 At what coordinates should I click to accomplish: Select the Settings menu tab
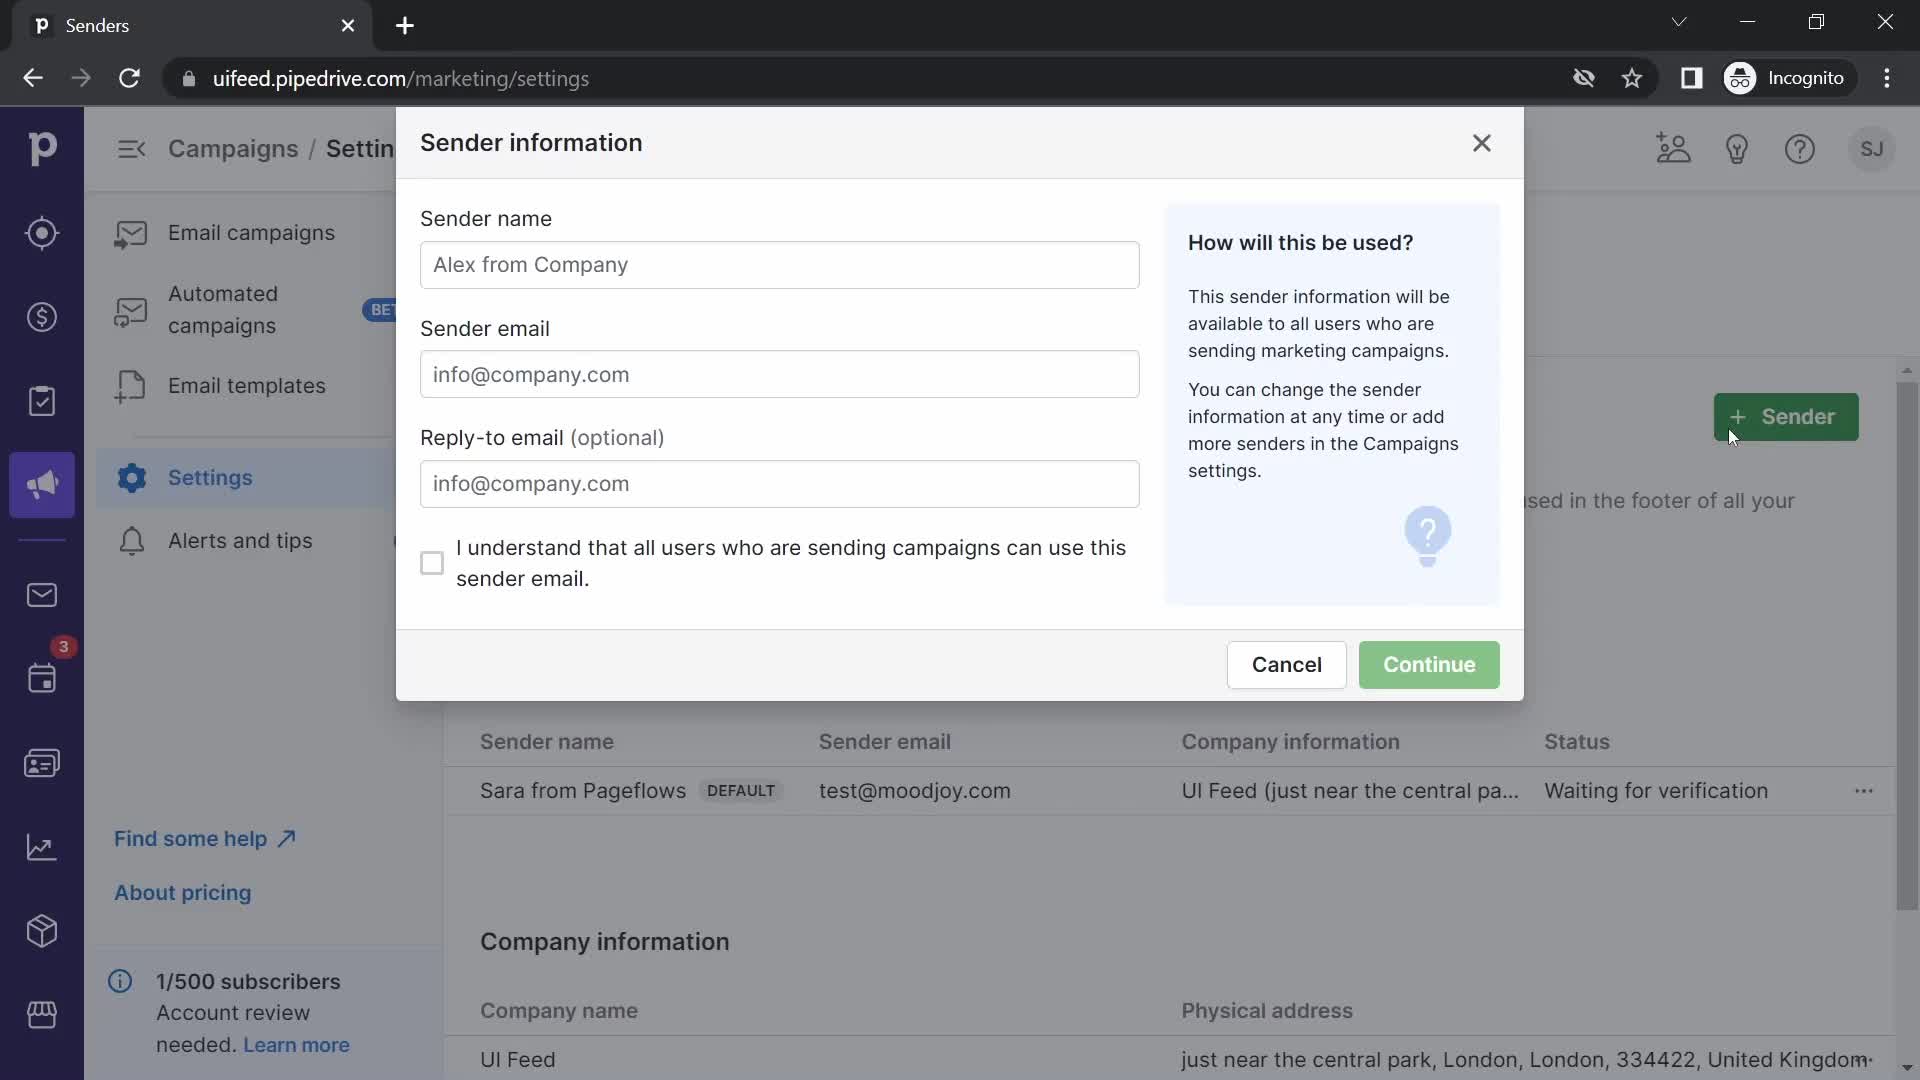click(x=210, y=476)
